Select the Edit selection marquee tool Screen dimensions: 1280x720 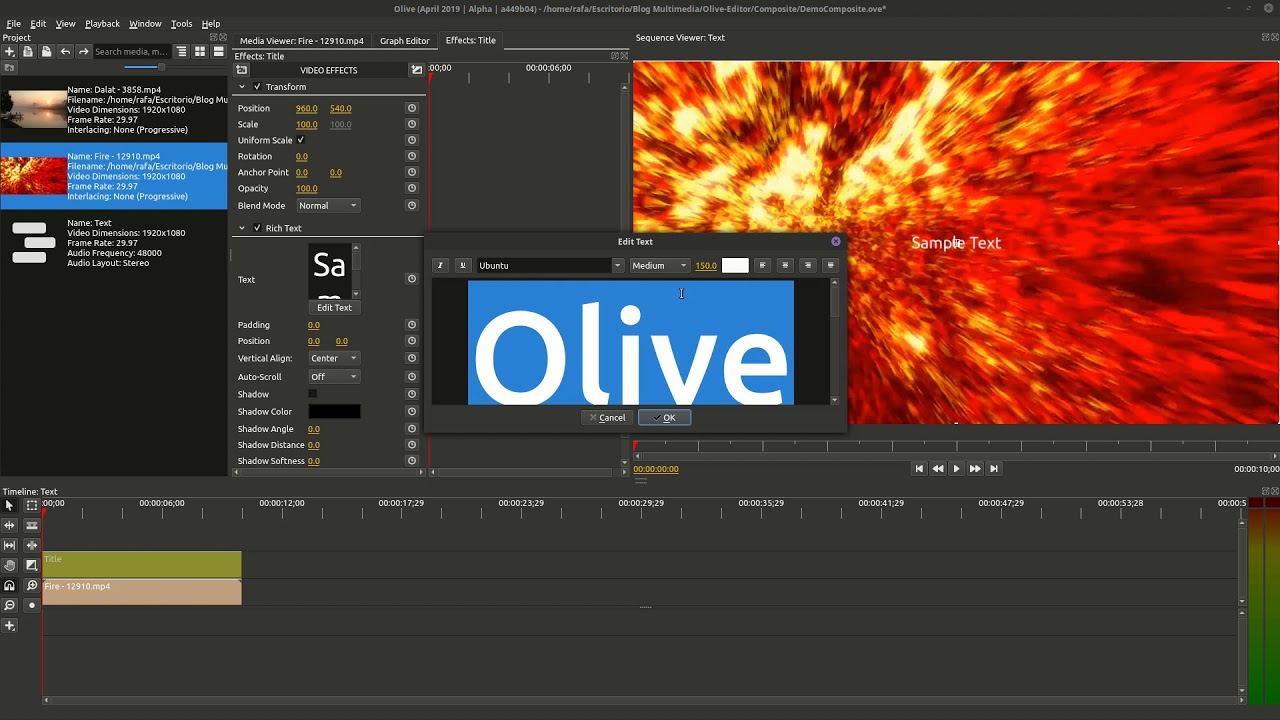click(x=31, y=506)
